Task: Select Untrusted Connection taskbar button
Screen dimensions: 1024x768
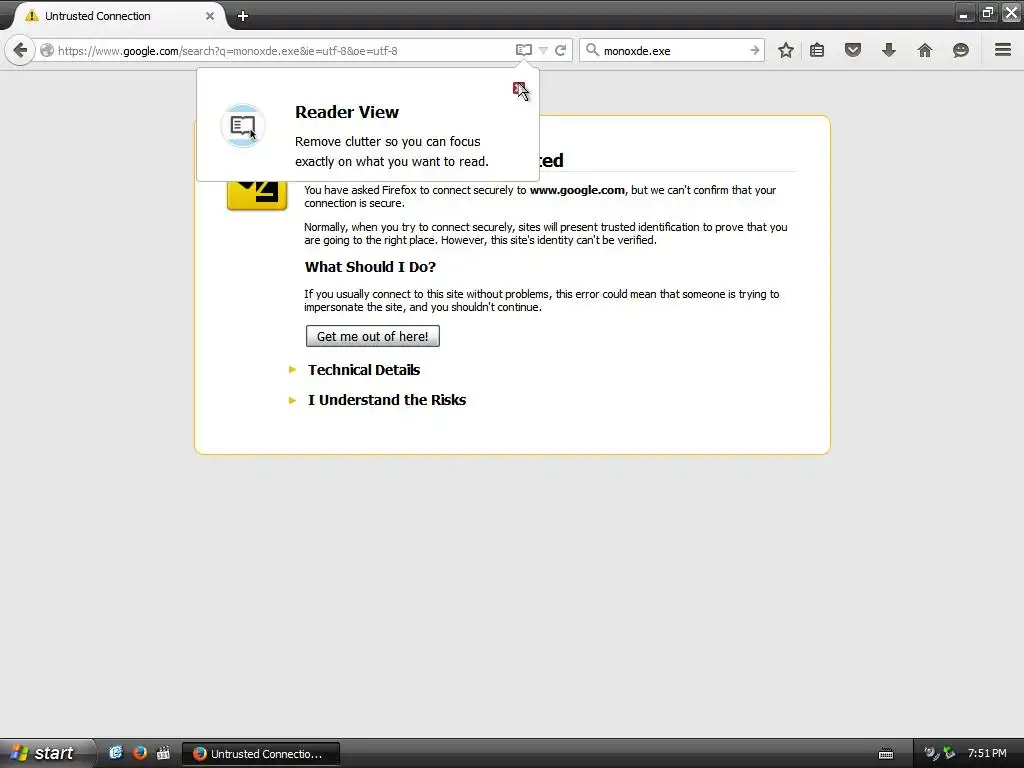Action: [261, 754]
